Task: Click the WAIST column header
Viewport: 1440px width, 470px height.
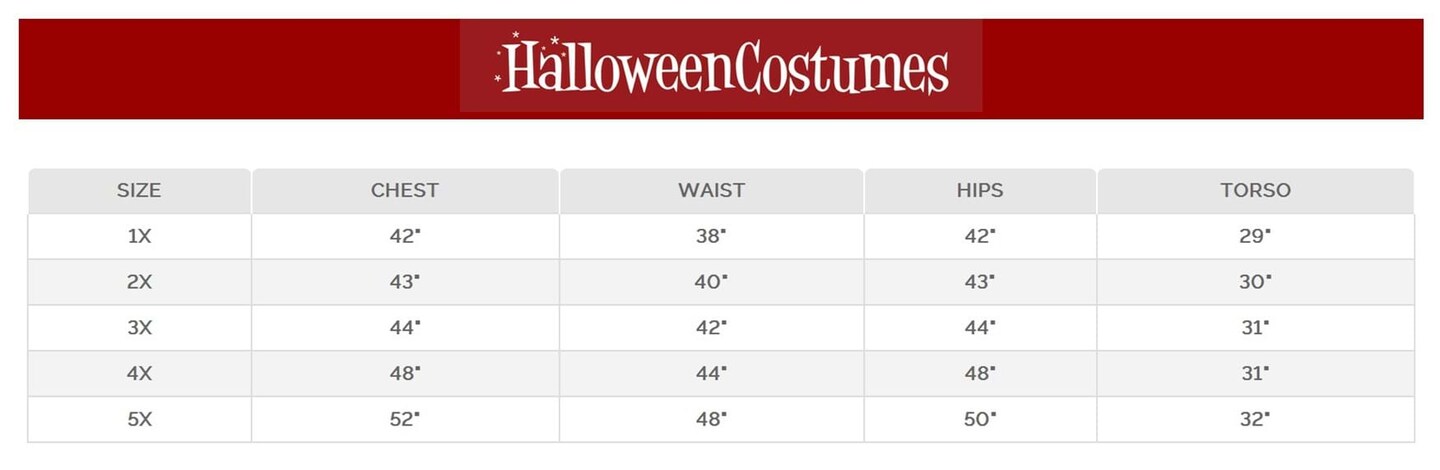Action: [711, 190]
